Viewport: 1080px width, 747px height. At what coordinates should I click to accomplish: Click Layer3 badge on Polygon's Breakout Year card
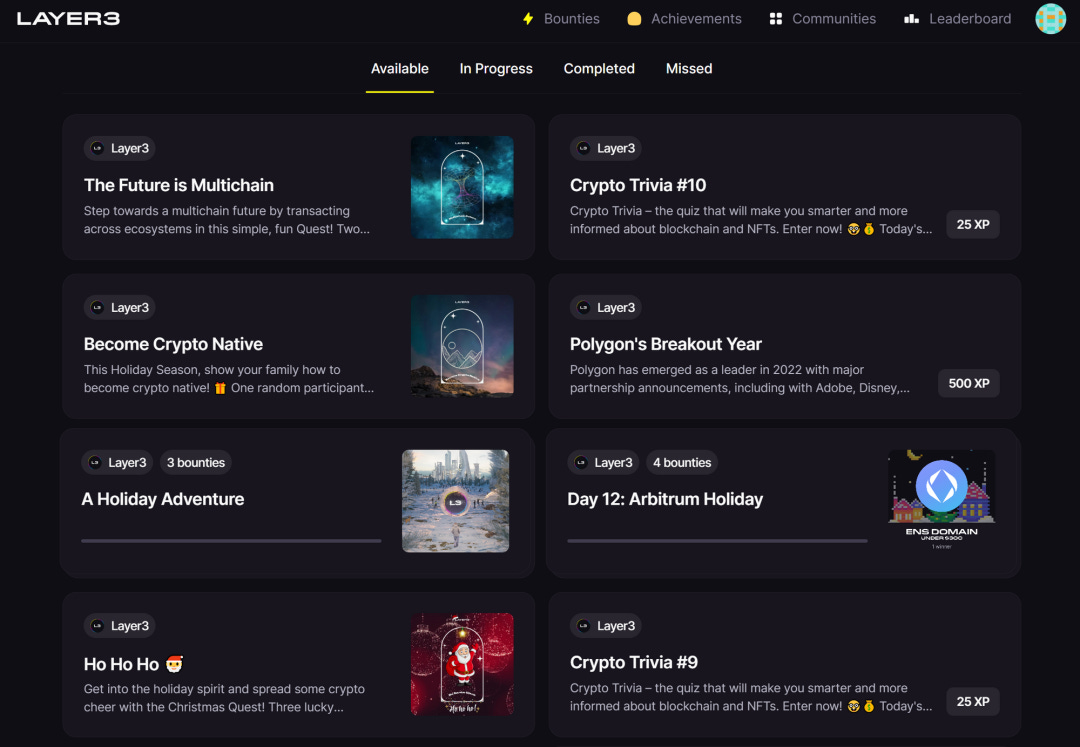coord(605,307)
